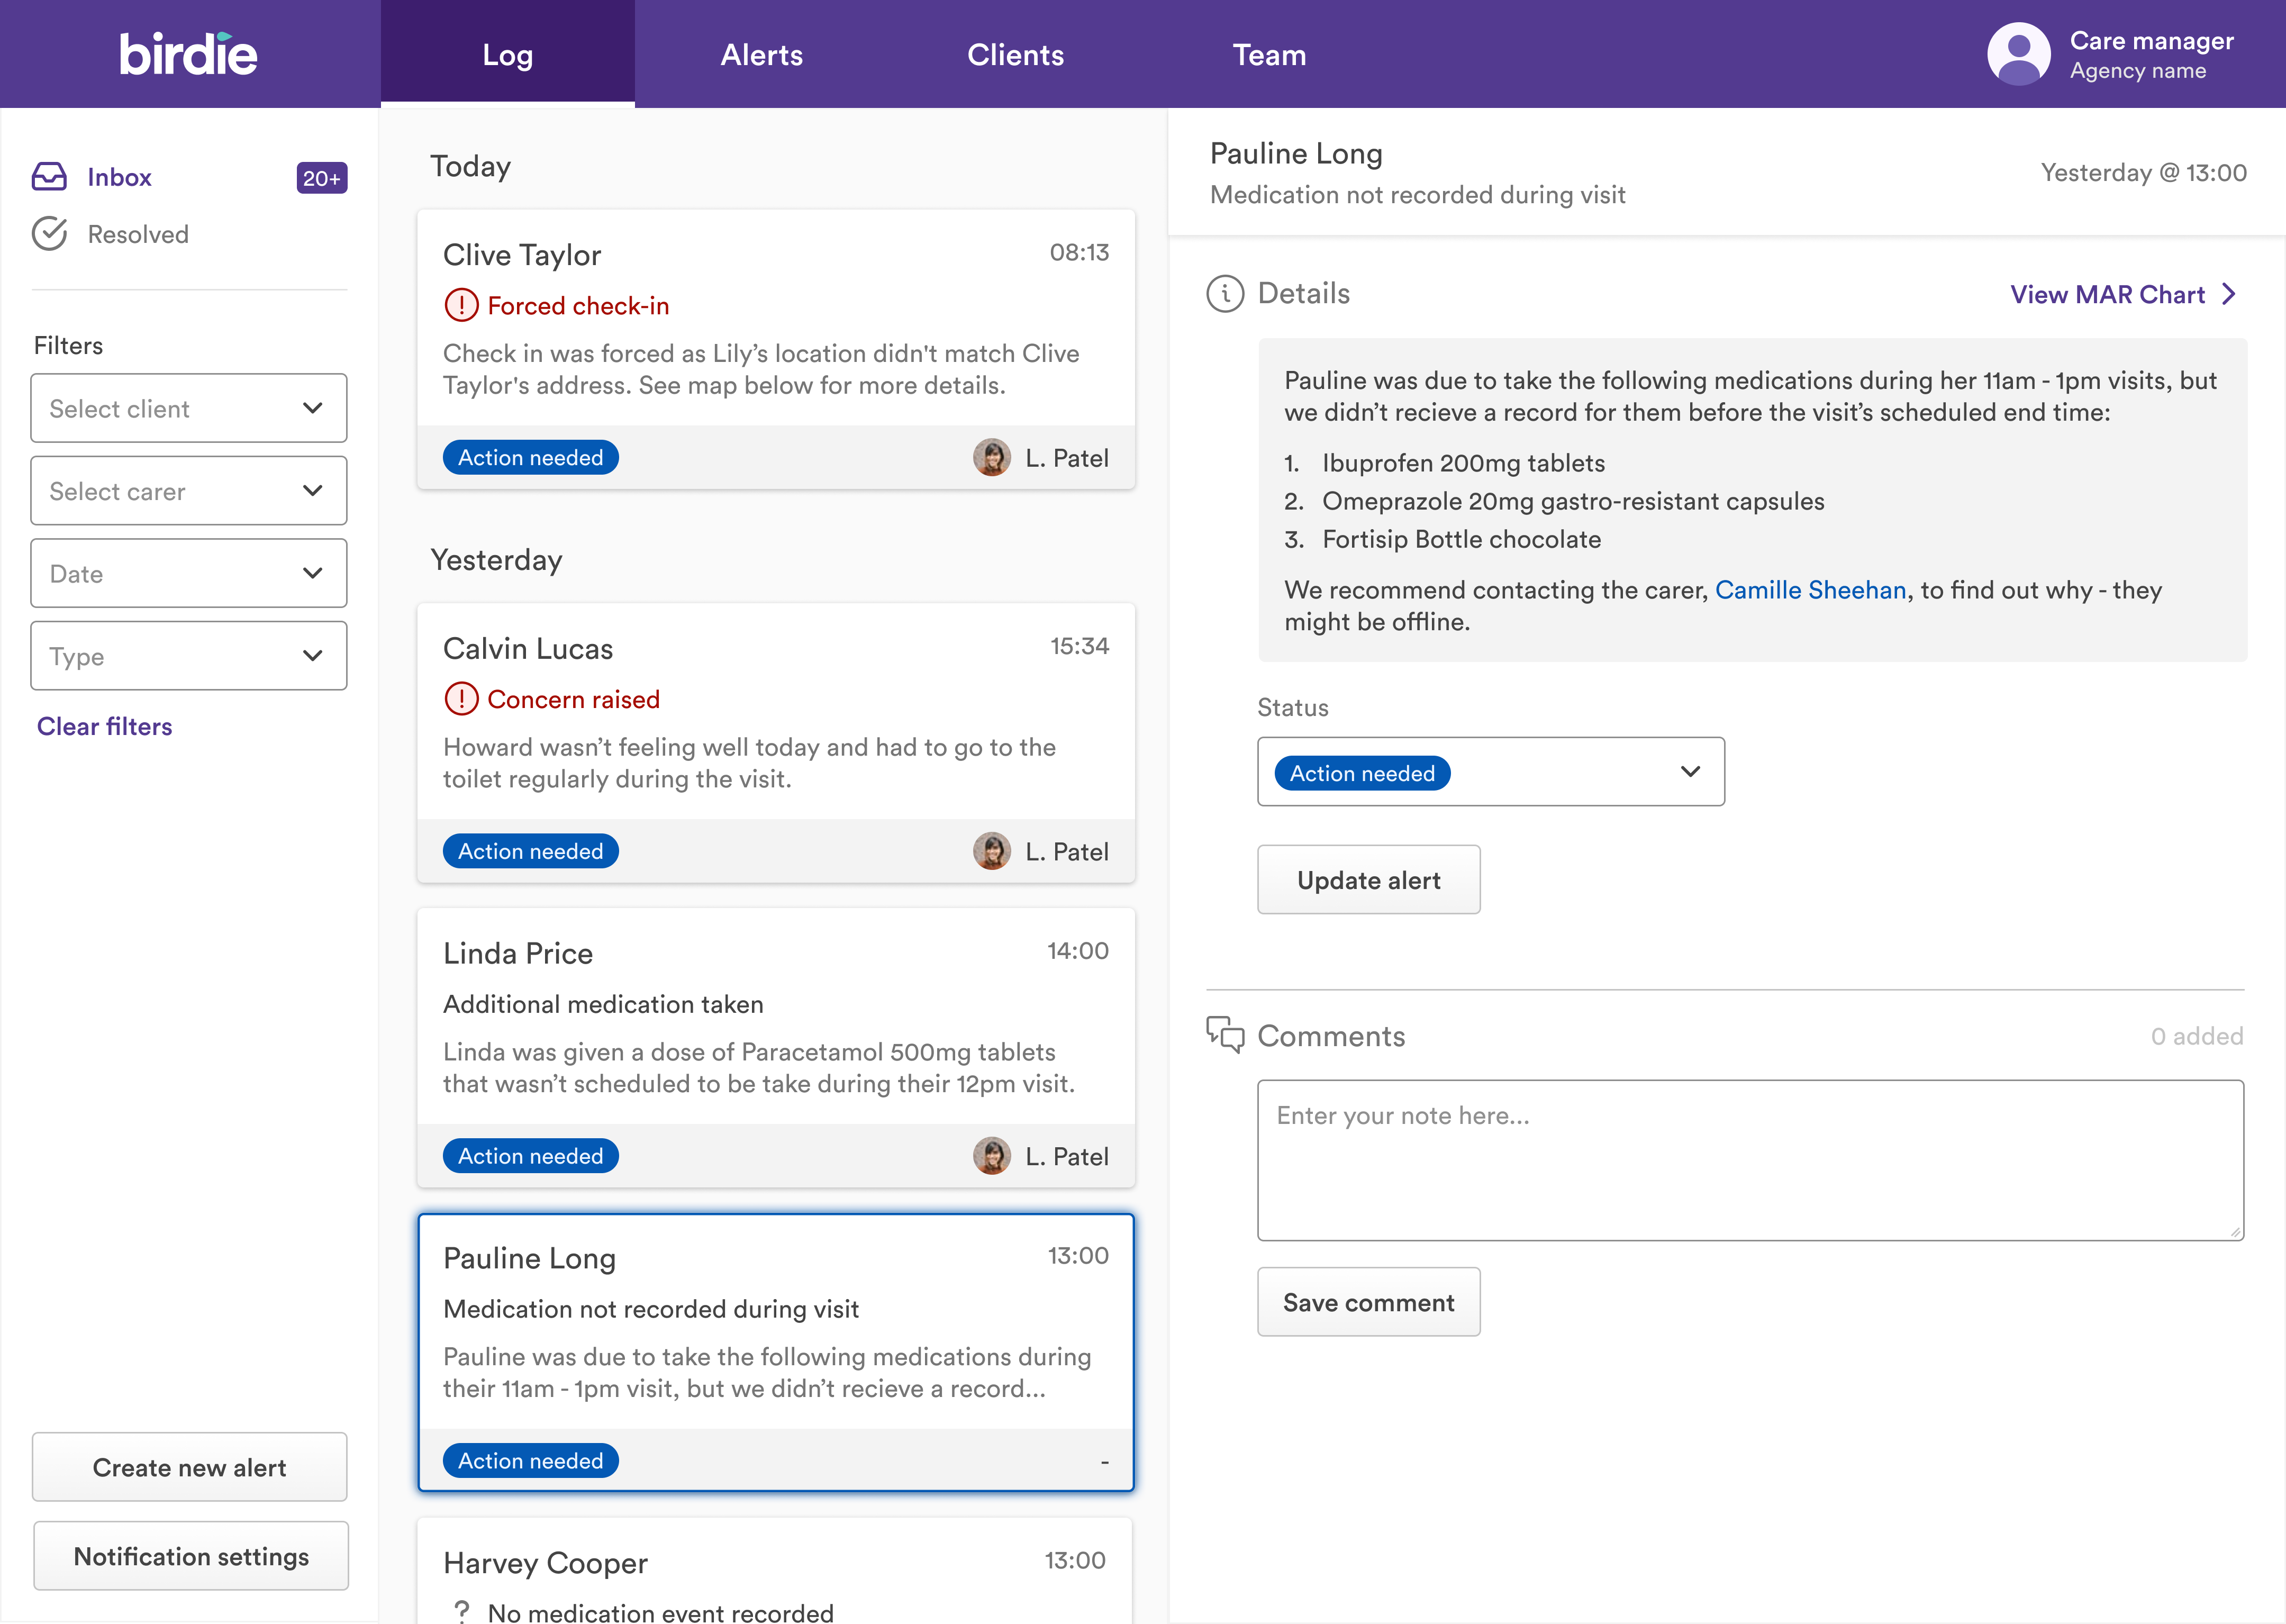2286x1624 pixels.
Task: Click the Comments speech bubble icon
Action: point(1225,1034)
